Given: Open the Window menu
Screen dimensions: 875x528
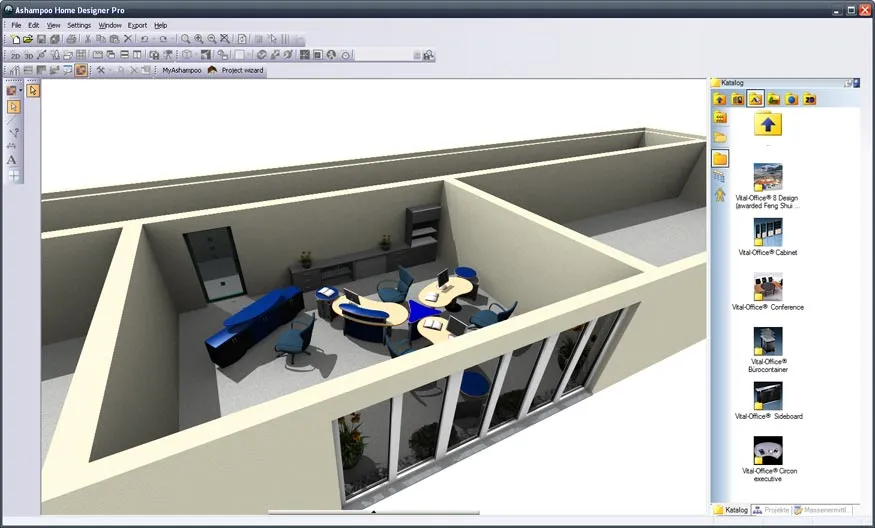Looking at the screenshot, I should pos(110,25).
